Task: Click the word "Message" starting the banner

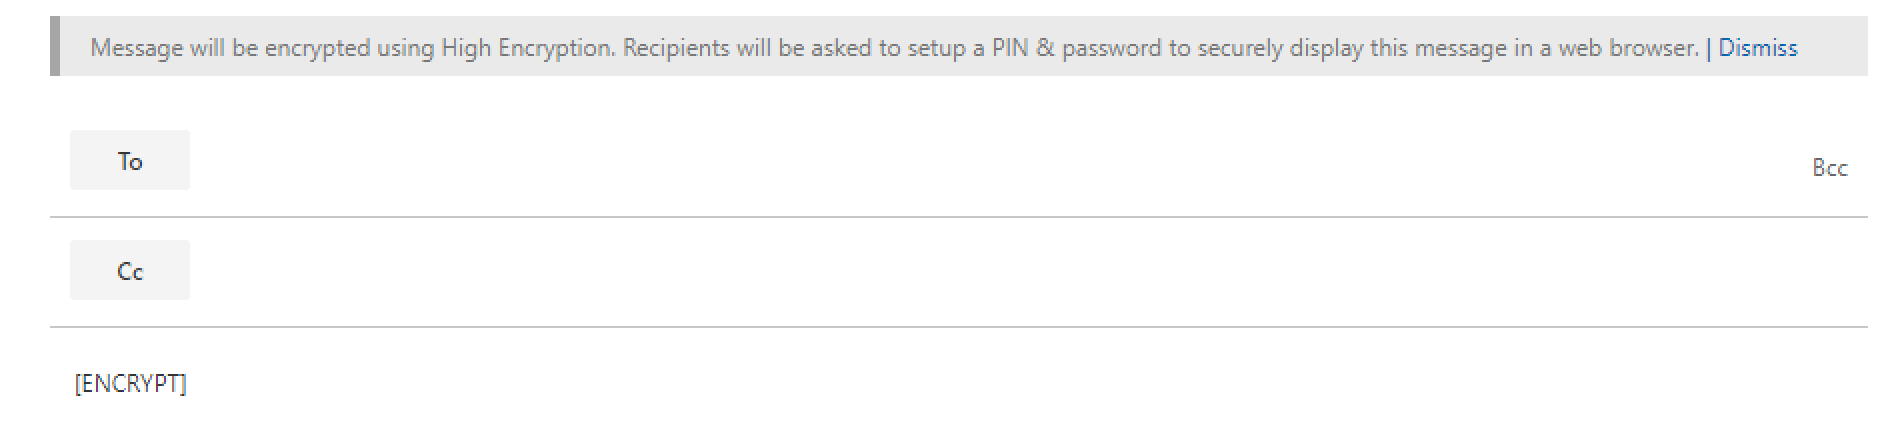Action: (x=136, y=48)
